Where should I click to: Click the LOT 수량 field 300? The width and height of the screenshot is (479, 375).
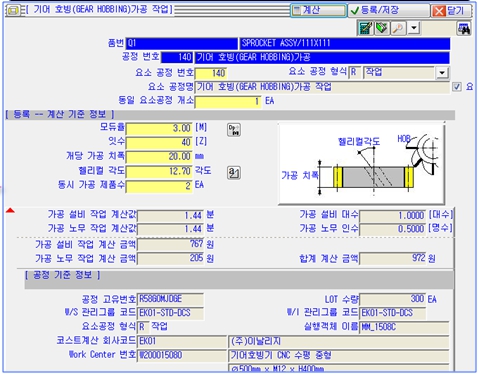393,299
